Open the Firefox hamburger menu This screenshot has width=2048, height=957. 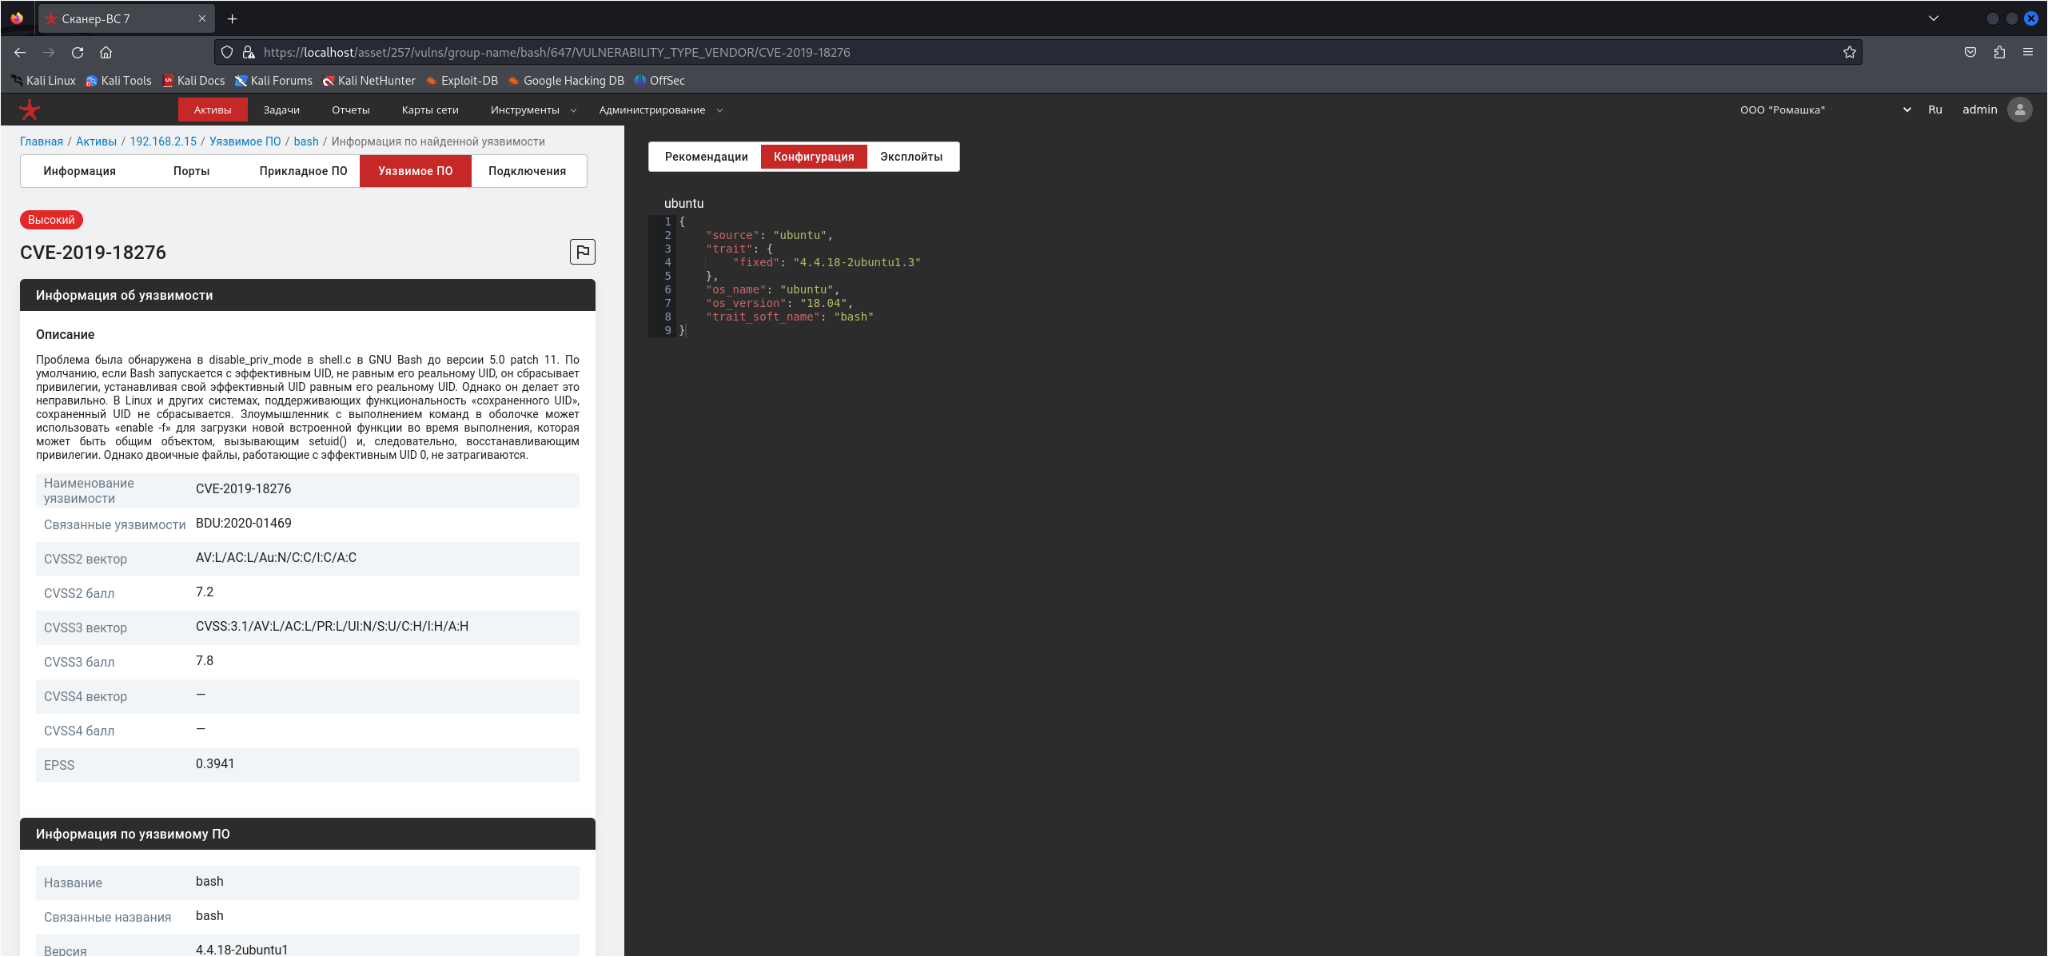pos(2028,52)
